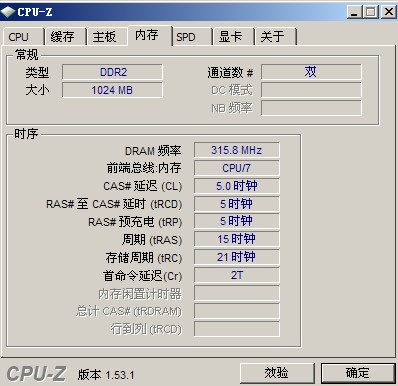Viewport: 398px width, 386px height.
Task: Click the 通道数 # label
Action: (230, 72)
